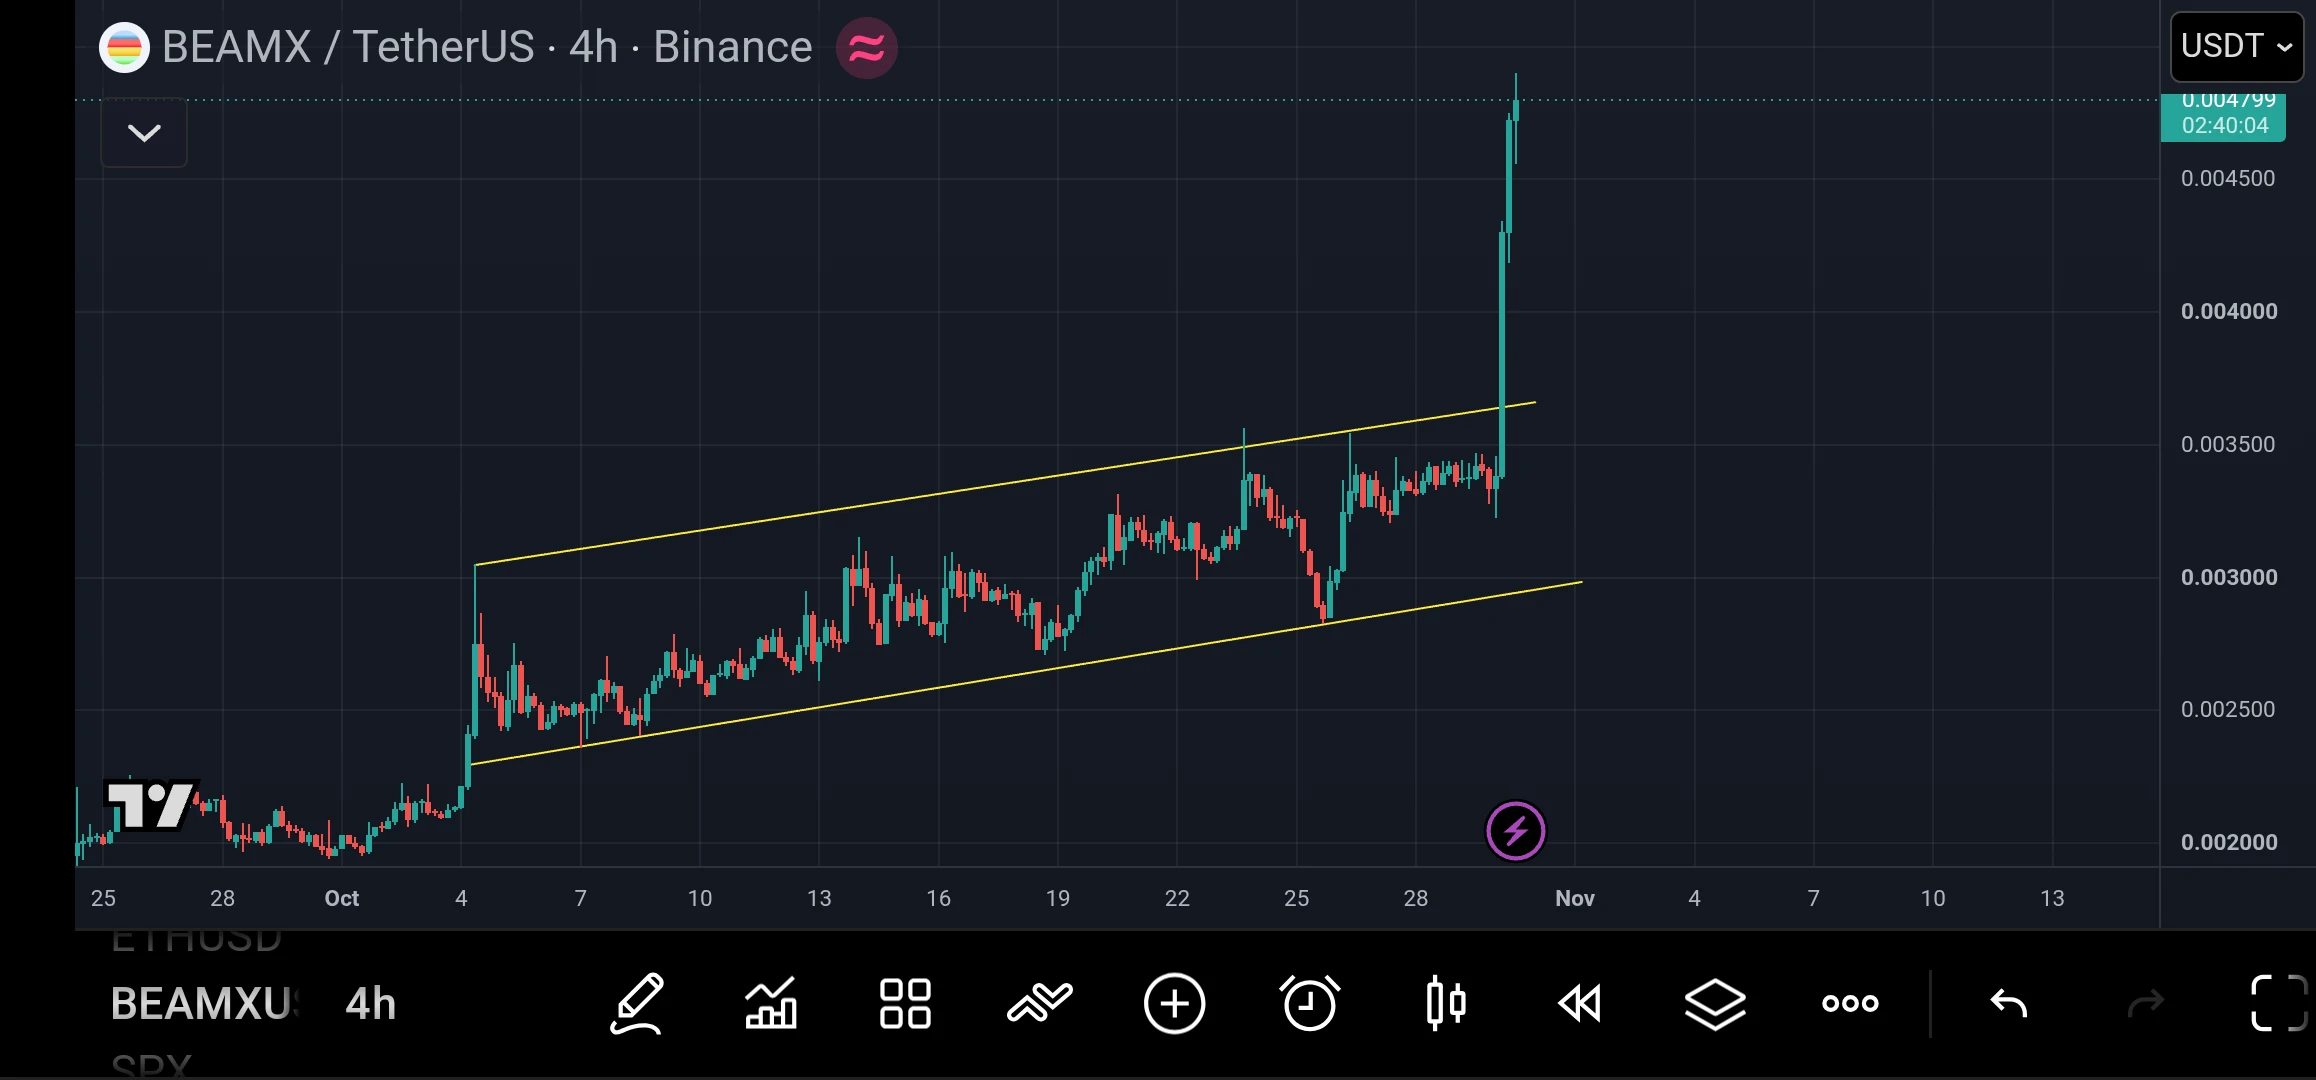Open the 4h timeframe selector
This screenshot has height=1080, width=2316.
(x=371, y=1004)
